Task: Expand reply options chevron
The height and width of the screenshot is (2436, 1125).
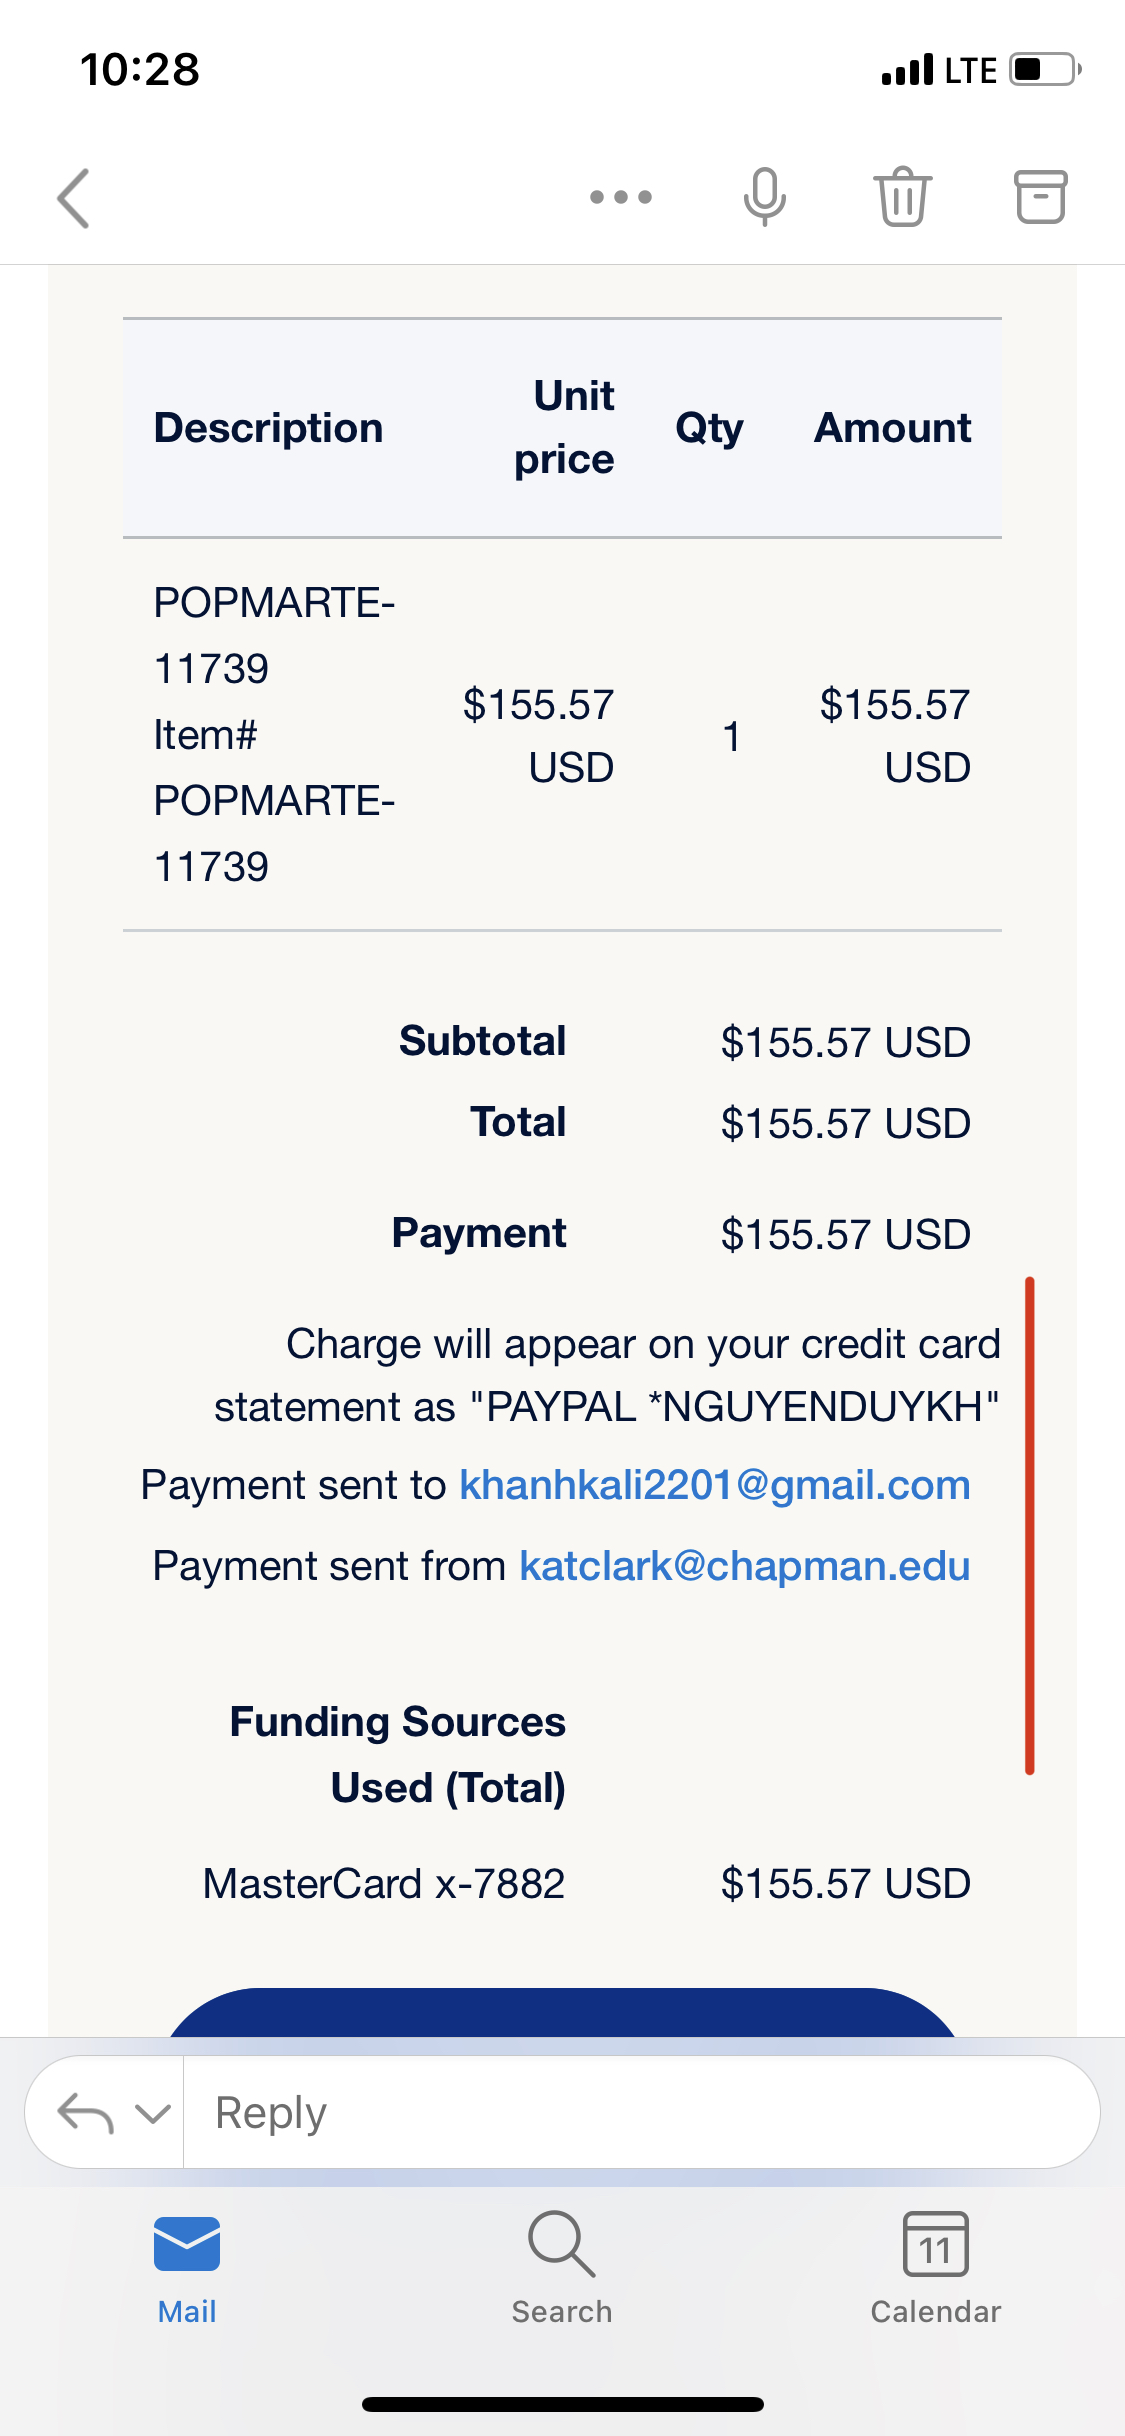Action: [153, 2113]
